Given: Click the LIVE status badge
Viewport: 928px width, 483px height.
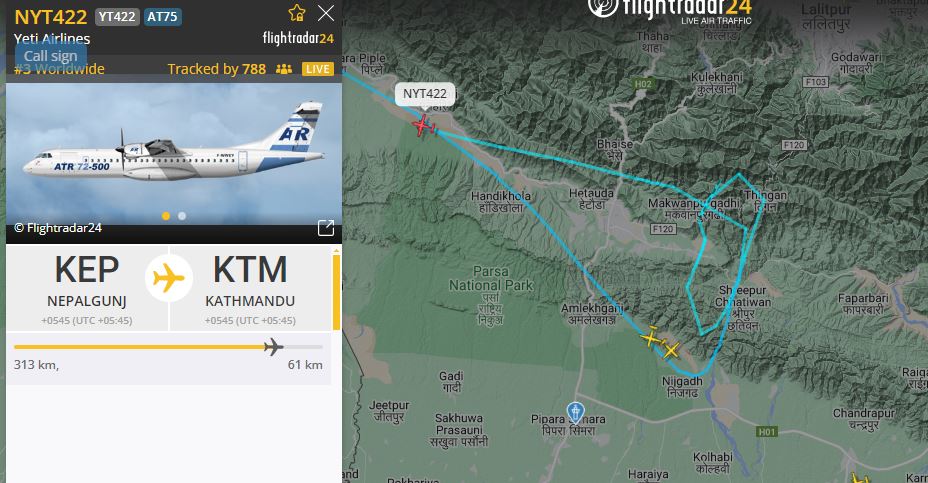Looking at the screenshot, I should (x=318, y=69).
